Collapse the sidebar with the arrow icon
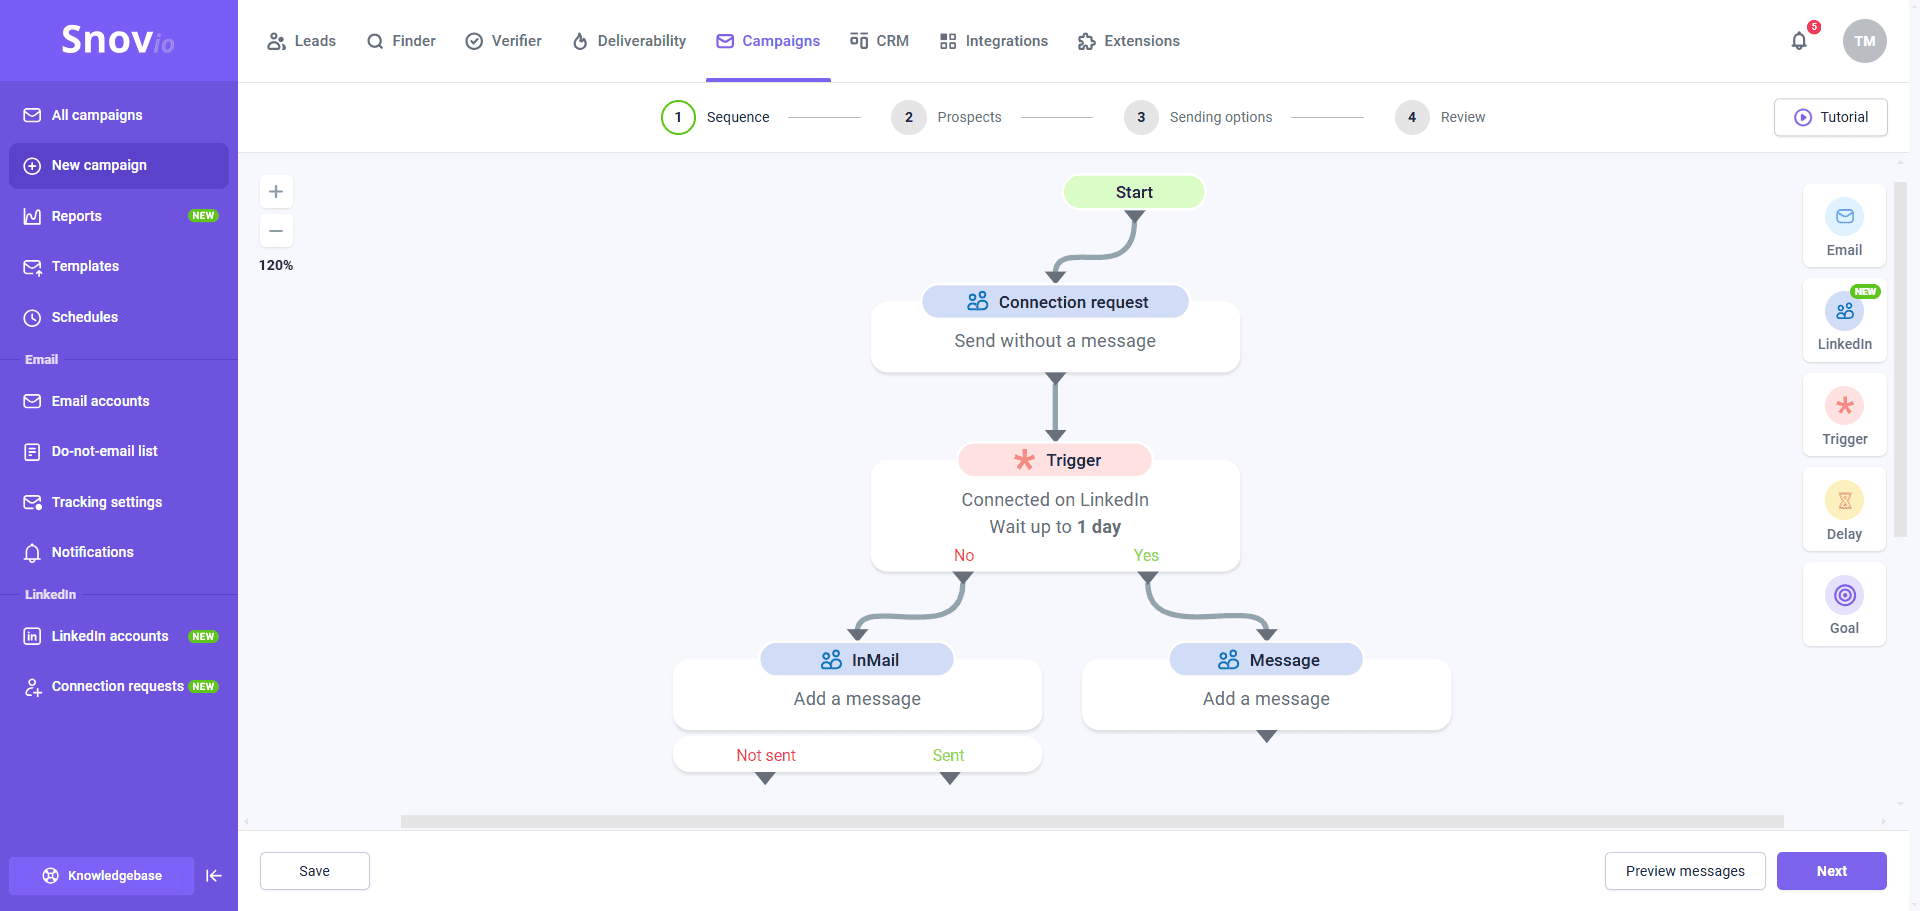This screenshot has height=911, width=1920. [214, 876]
